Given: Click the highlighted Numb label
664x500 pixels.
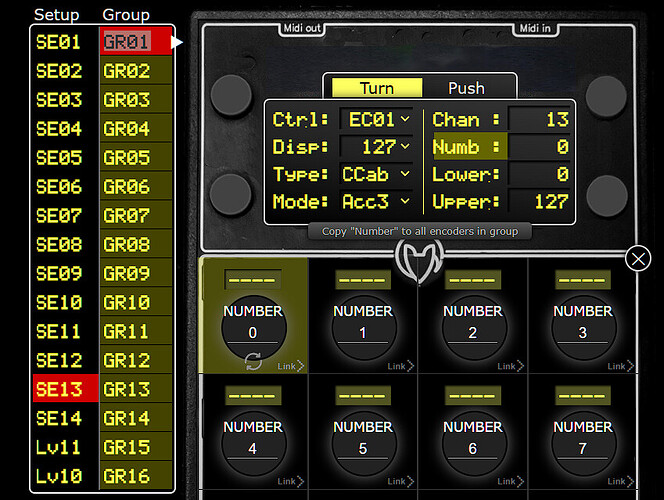Looking at the screenshot, I should coord(470,146).
